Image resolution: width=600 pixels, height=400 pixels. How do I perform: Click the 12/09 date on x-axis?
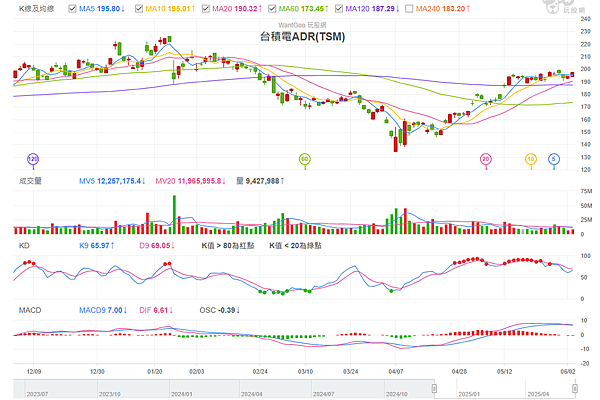pos(34,372)
